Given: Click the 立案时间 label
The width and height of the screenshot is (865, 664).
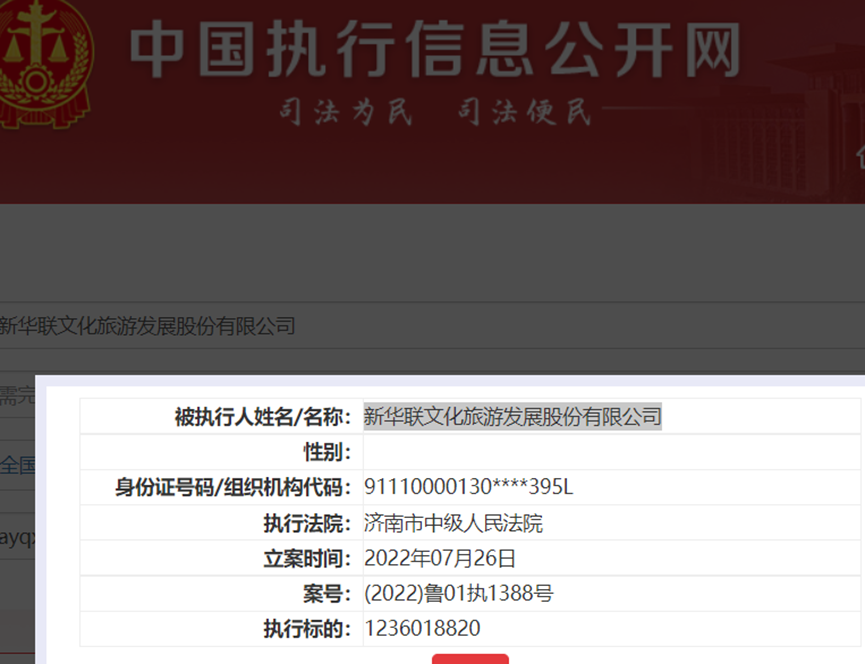Looking at the screenshot, I should (x=307, y=558).
